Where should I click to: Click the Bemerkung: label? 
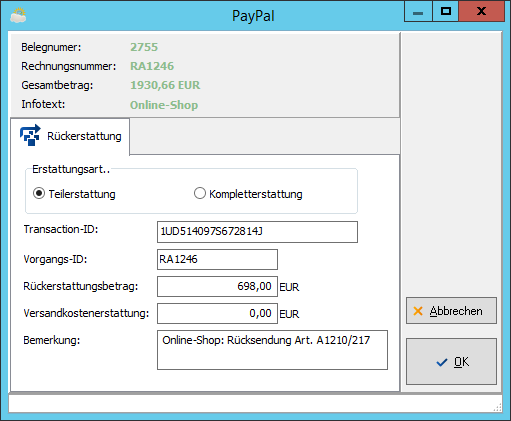coord(52,340)
